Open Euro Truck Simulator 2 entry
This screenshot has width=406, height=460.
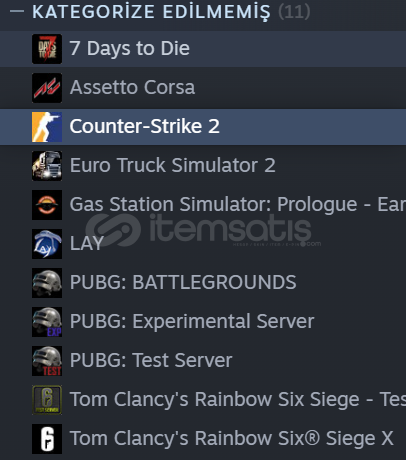(203, 166)
